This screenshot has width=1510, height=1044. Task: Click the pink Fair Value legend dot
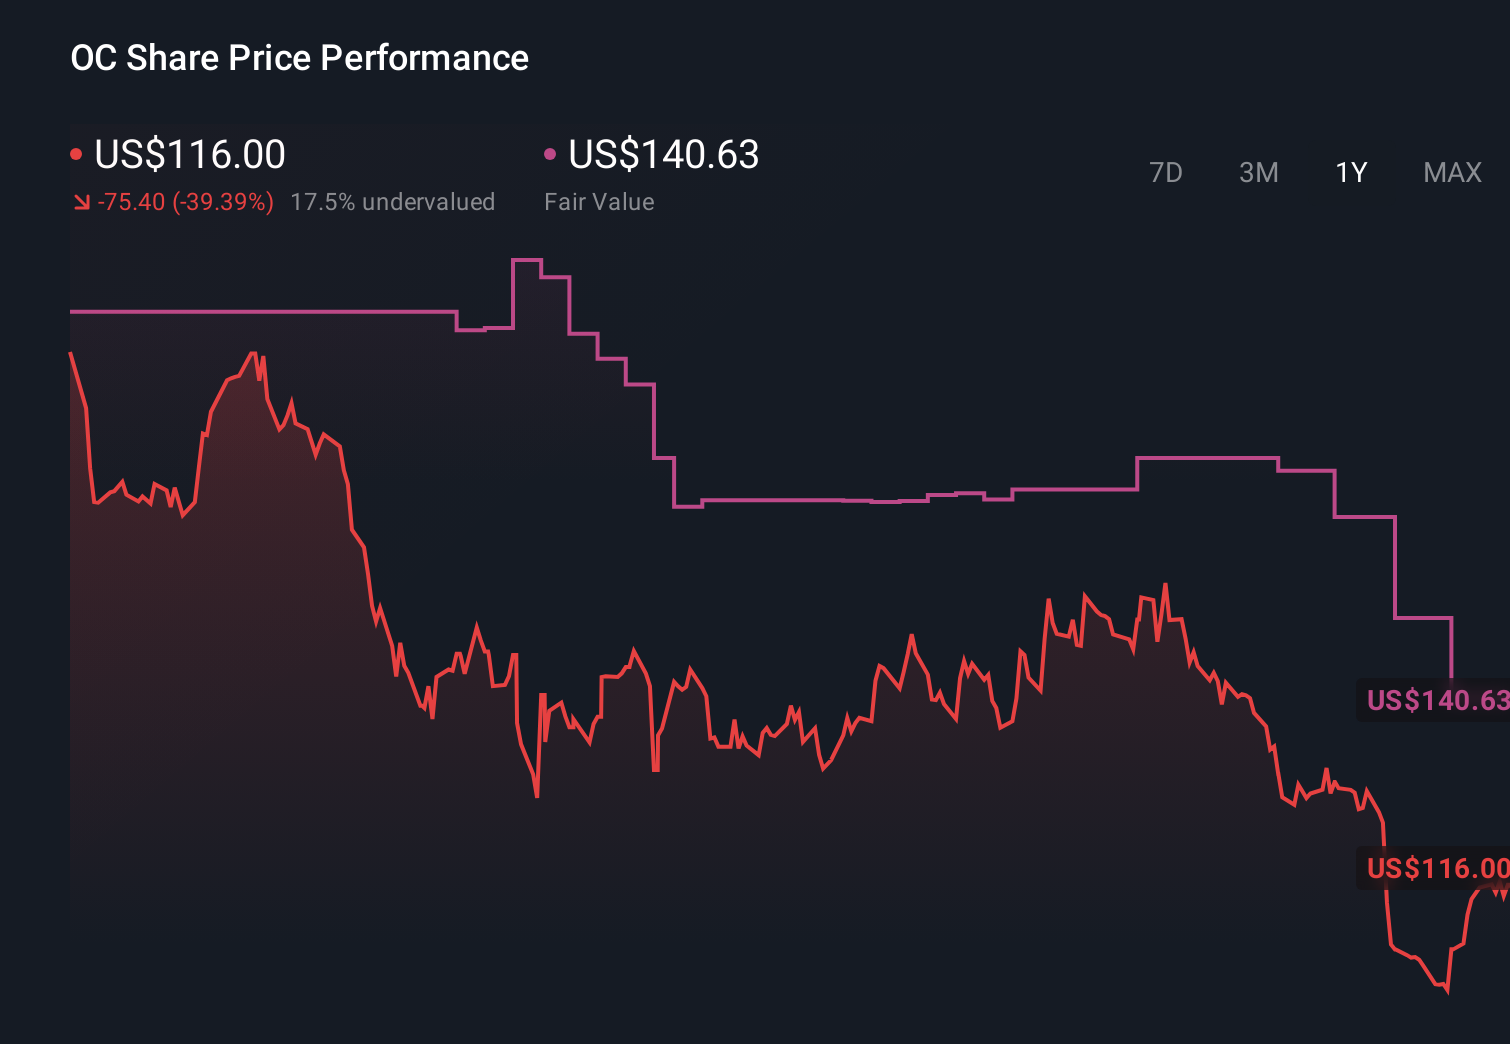pos(550,152)
